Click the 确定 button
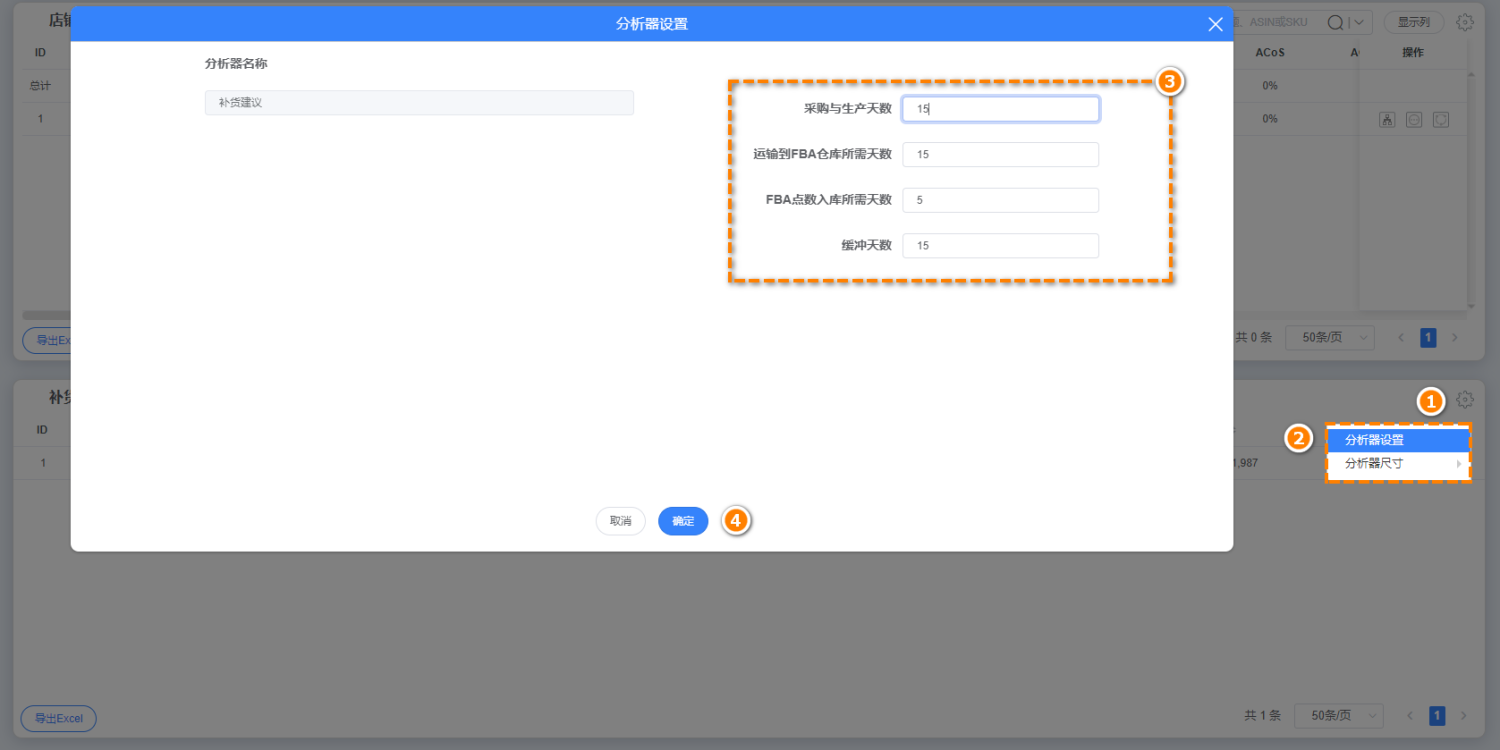1500x750 pixels. click(683, 521)
